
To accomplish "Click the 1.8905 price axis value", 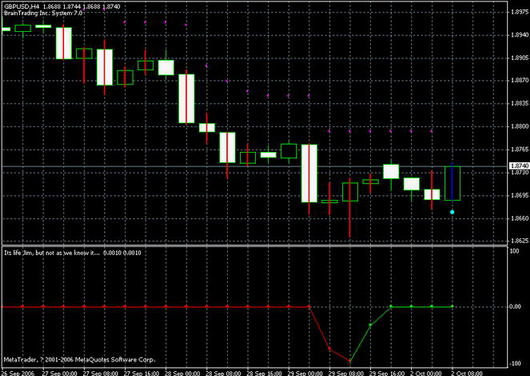I will pyautogui.click(x=520, y=58).
